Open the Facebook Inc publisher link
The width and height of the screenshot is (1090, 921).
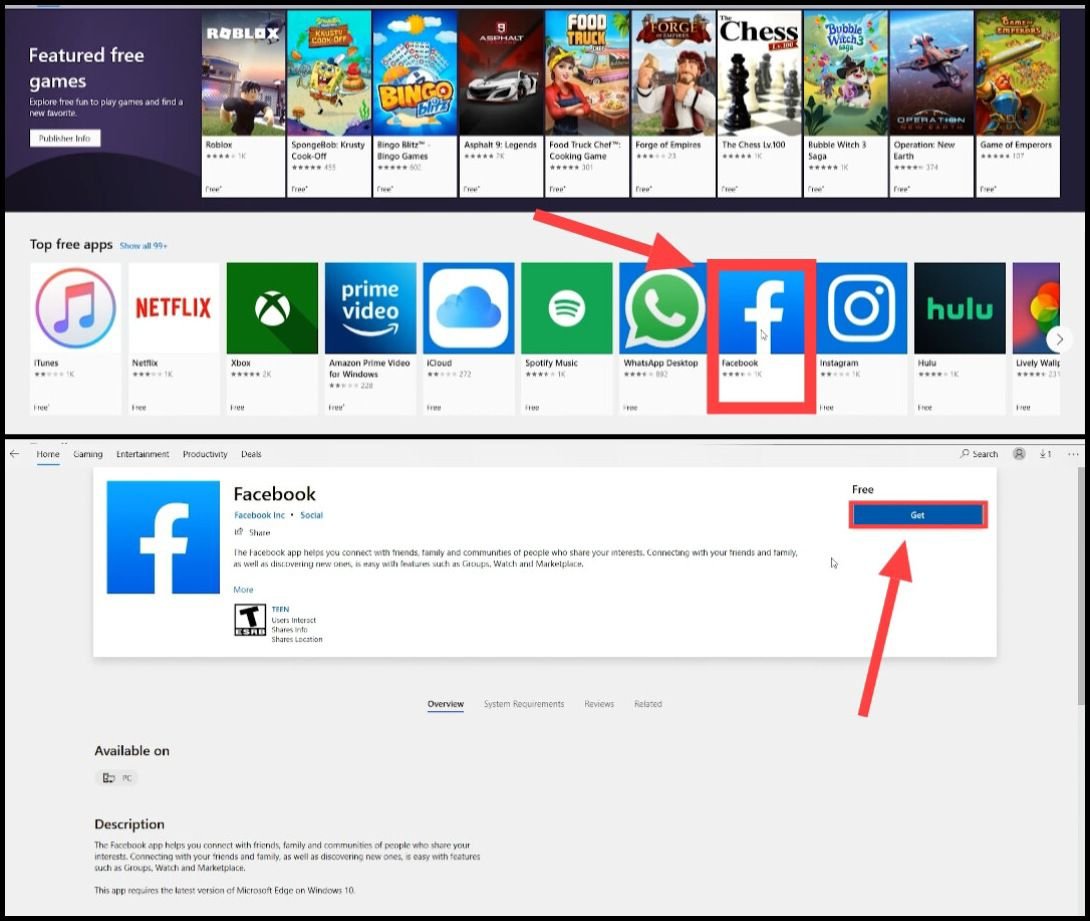259,515
